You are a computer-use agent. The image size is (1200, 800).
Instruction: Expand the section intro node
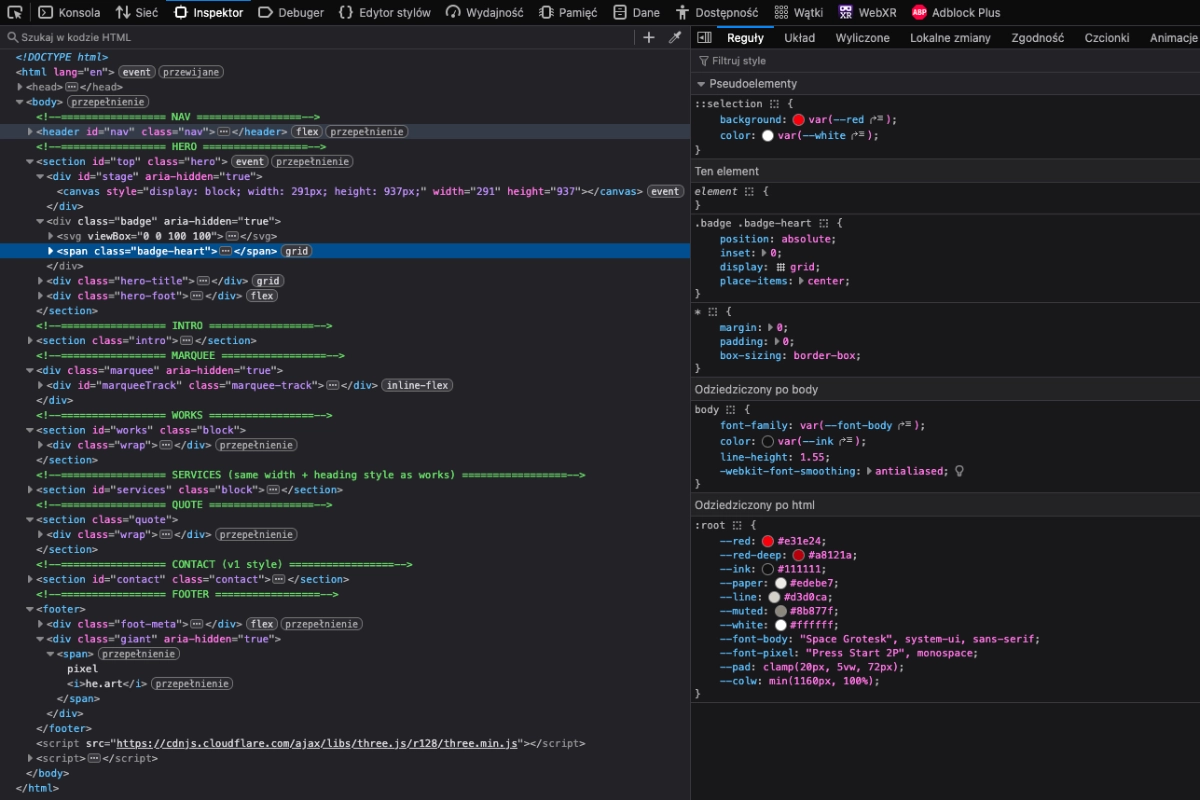30,341
